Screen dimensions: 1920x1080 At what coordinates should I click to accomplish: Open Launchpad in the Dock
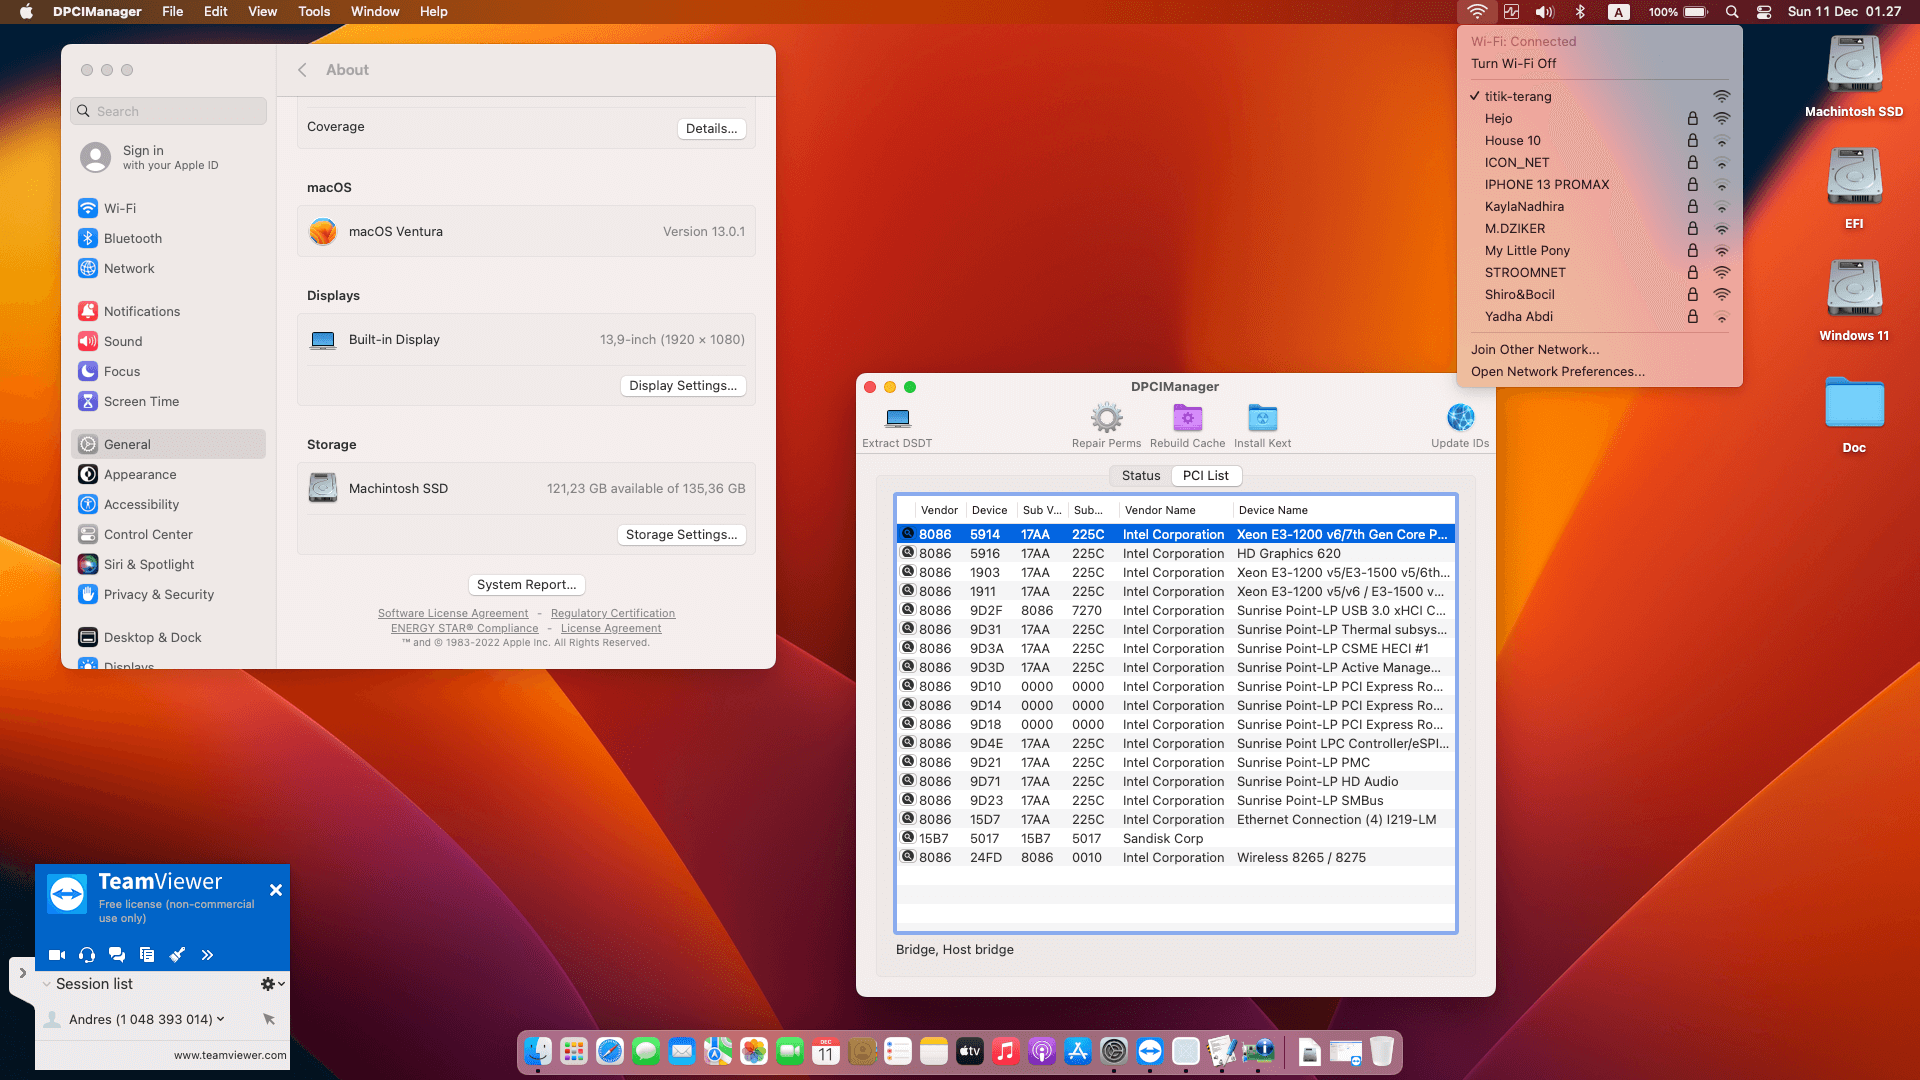574,1051
